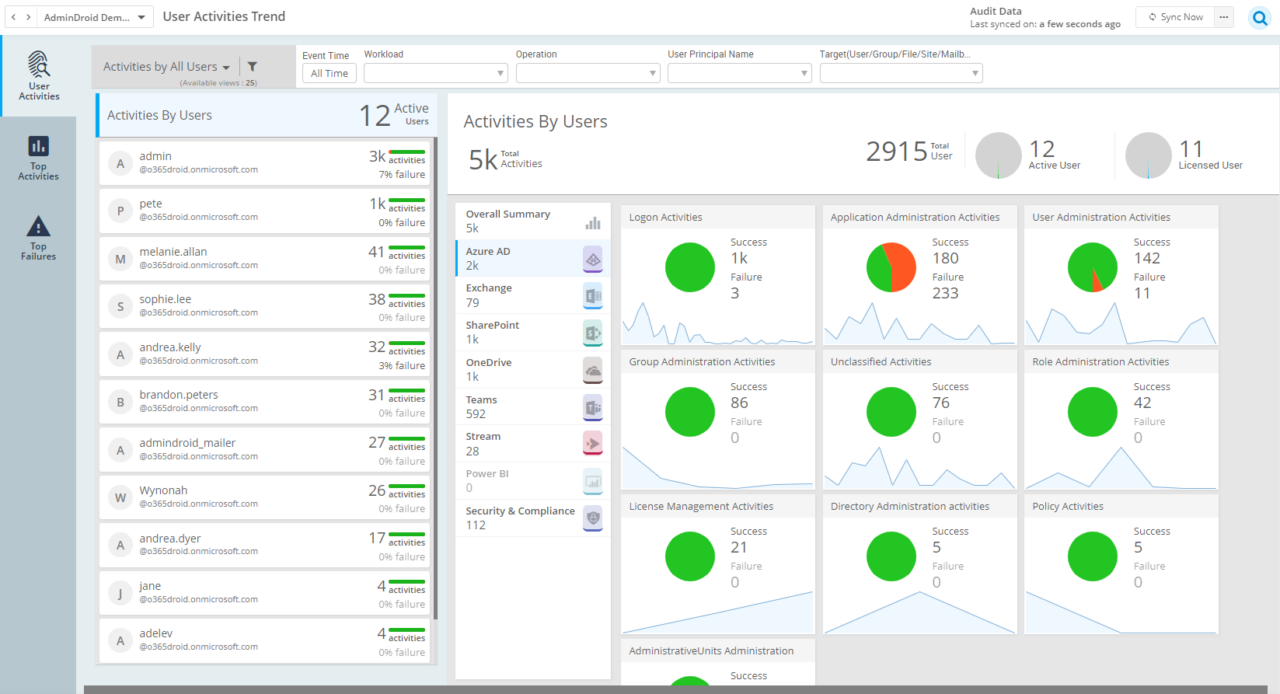Click the All Time event time filter
This screenshot has height=694, width=1280.
(329, 72)
